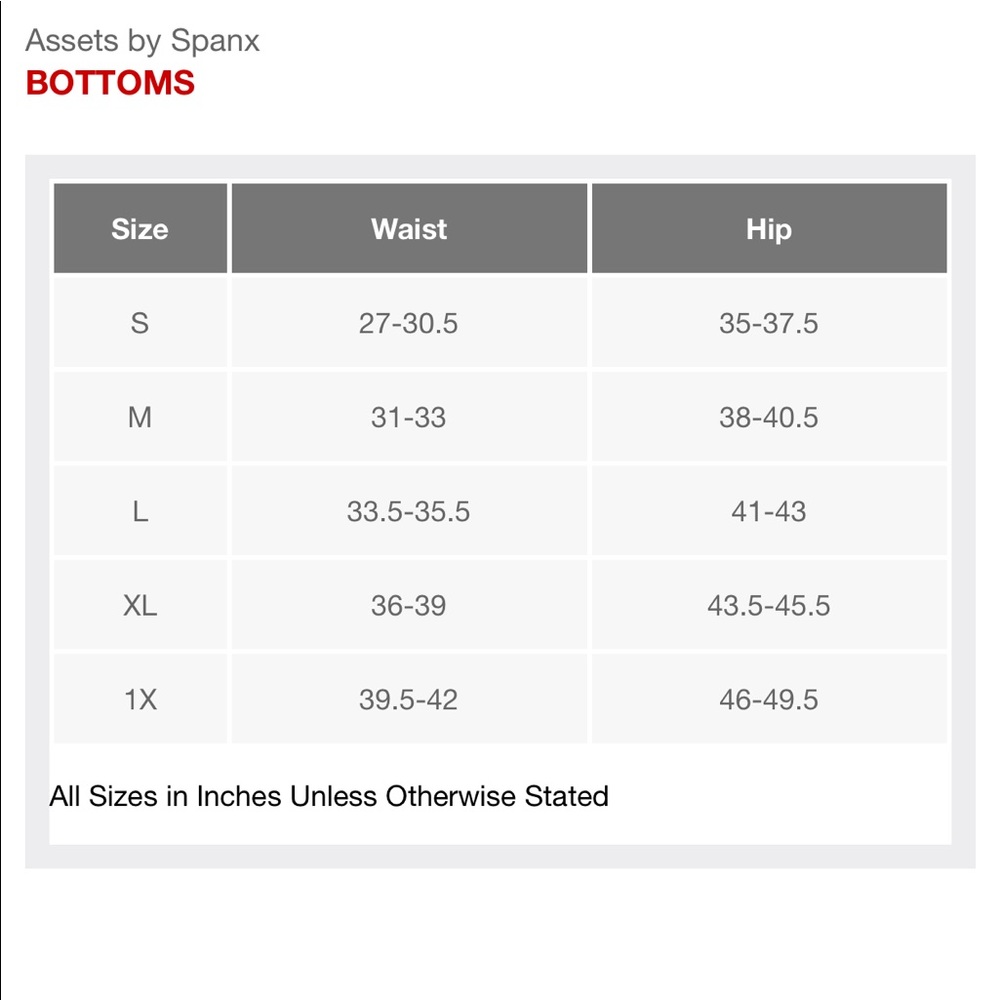Click the Size column header
The height and width of the screenshot is (1000, 1000).
pyautogui.click(x=140, y=228)
